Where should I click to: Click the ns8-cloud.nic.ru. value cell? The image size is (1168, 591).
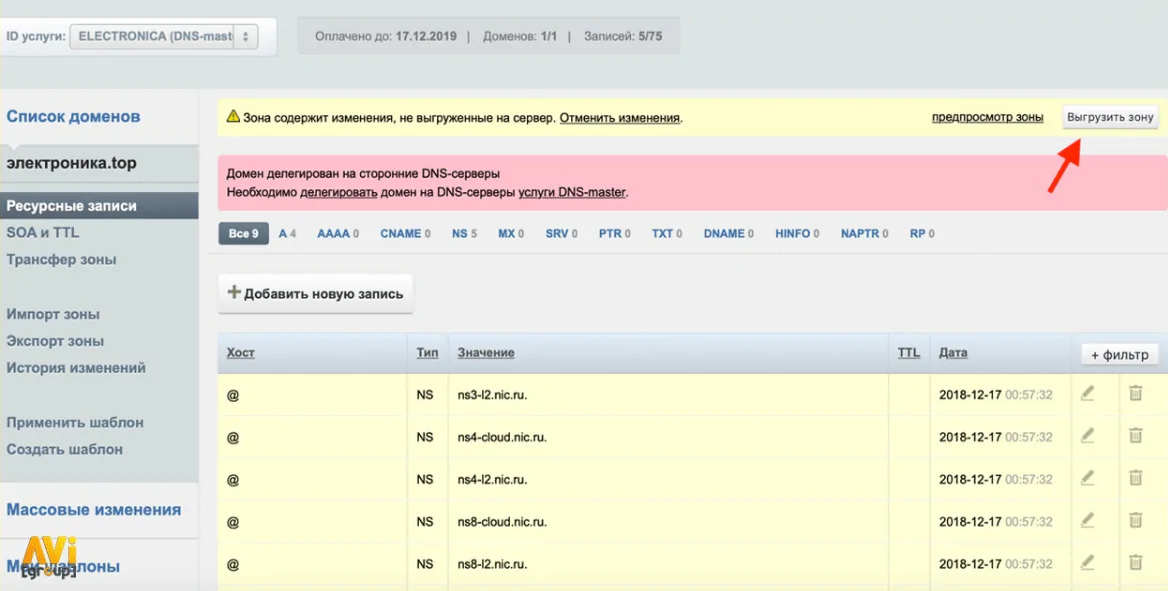(668, 522)
